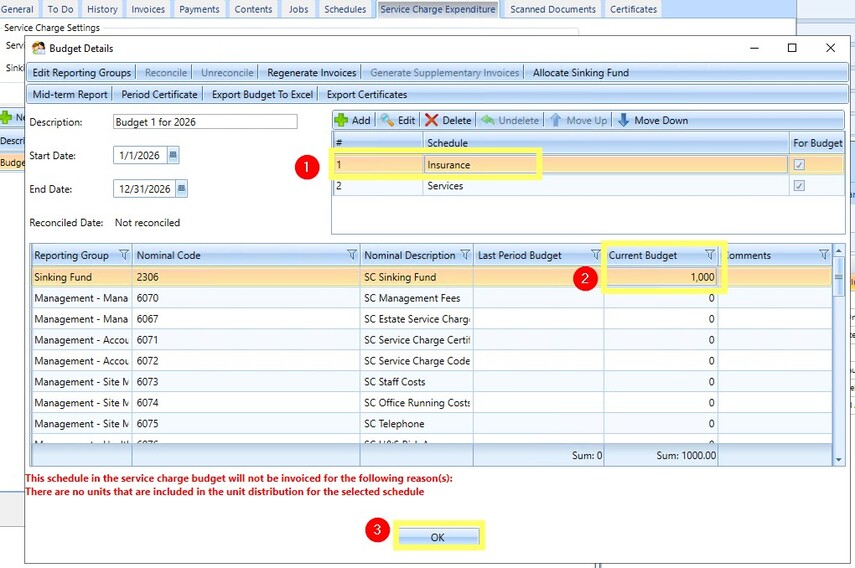Click the Edit pencil icon
Image resolution: width=855 pixels, height=568 pixels.
click(387, 120)
